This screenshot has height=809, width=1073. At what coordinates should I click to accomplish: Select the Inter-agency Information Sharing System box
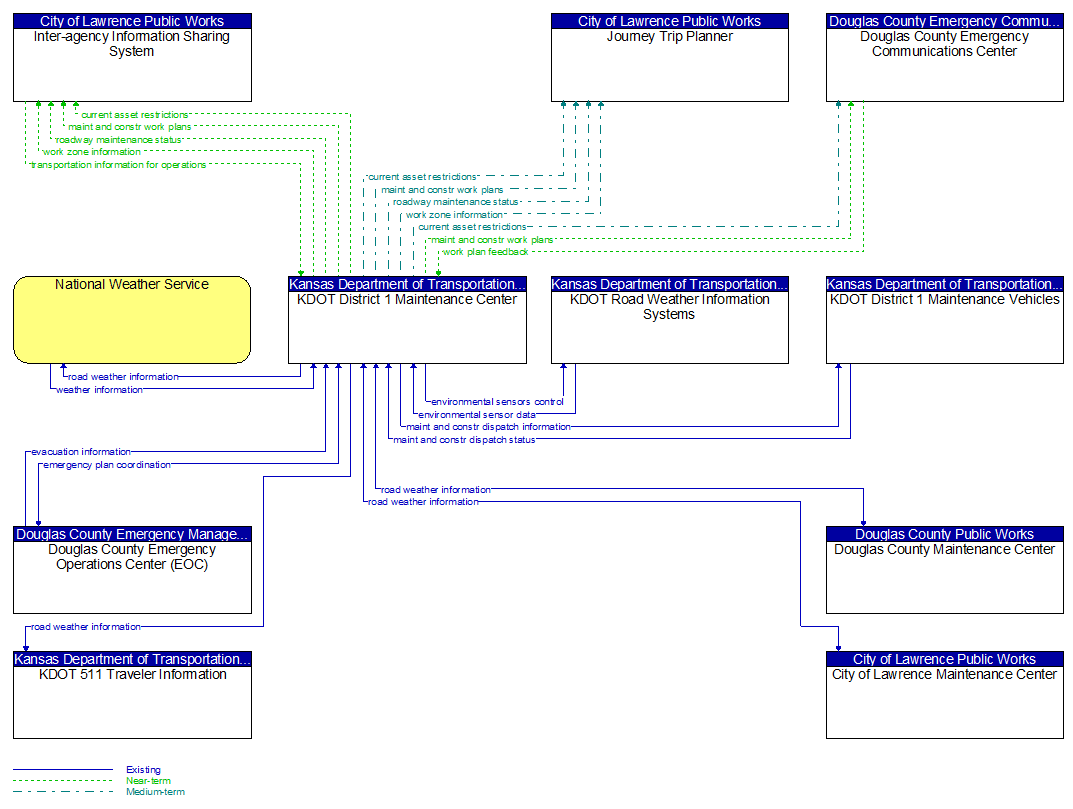pos(132,57)
